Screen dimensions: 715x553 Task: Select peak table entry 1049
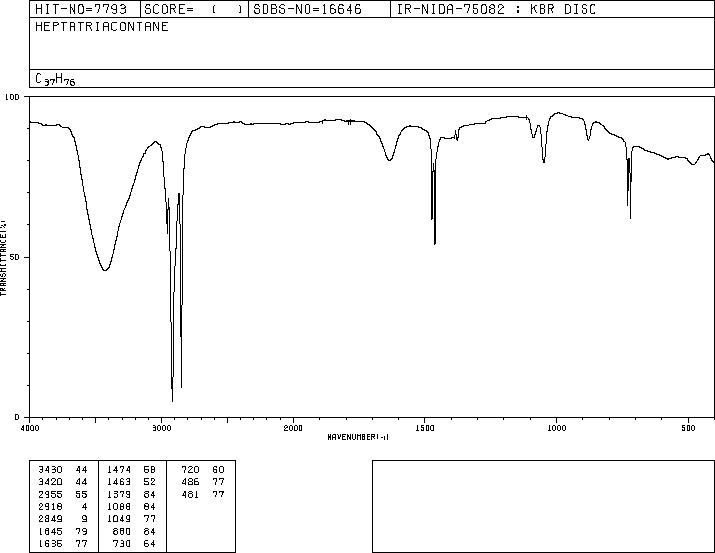[119, 519]
